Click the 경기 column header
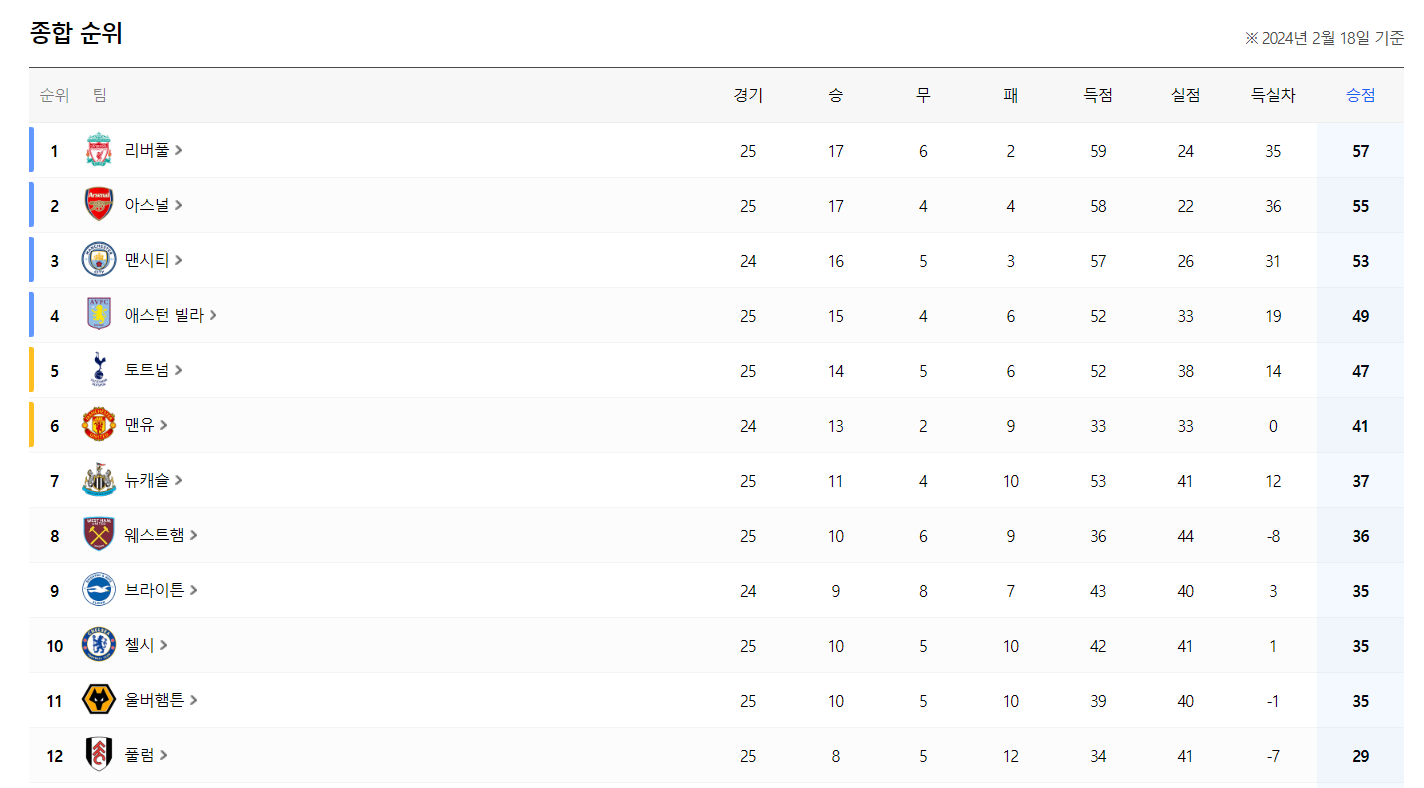 (x=748, y=95)
